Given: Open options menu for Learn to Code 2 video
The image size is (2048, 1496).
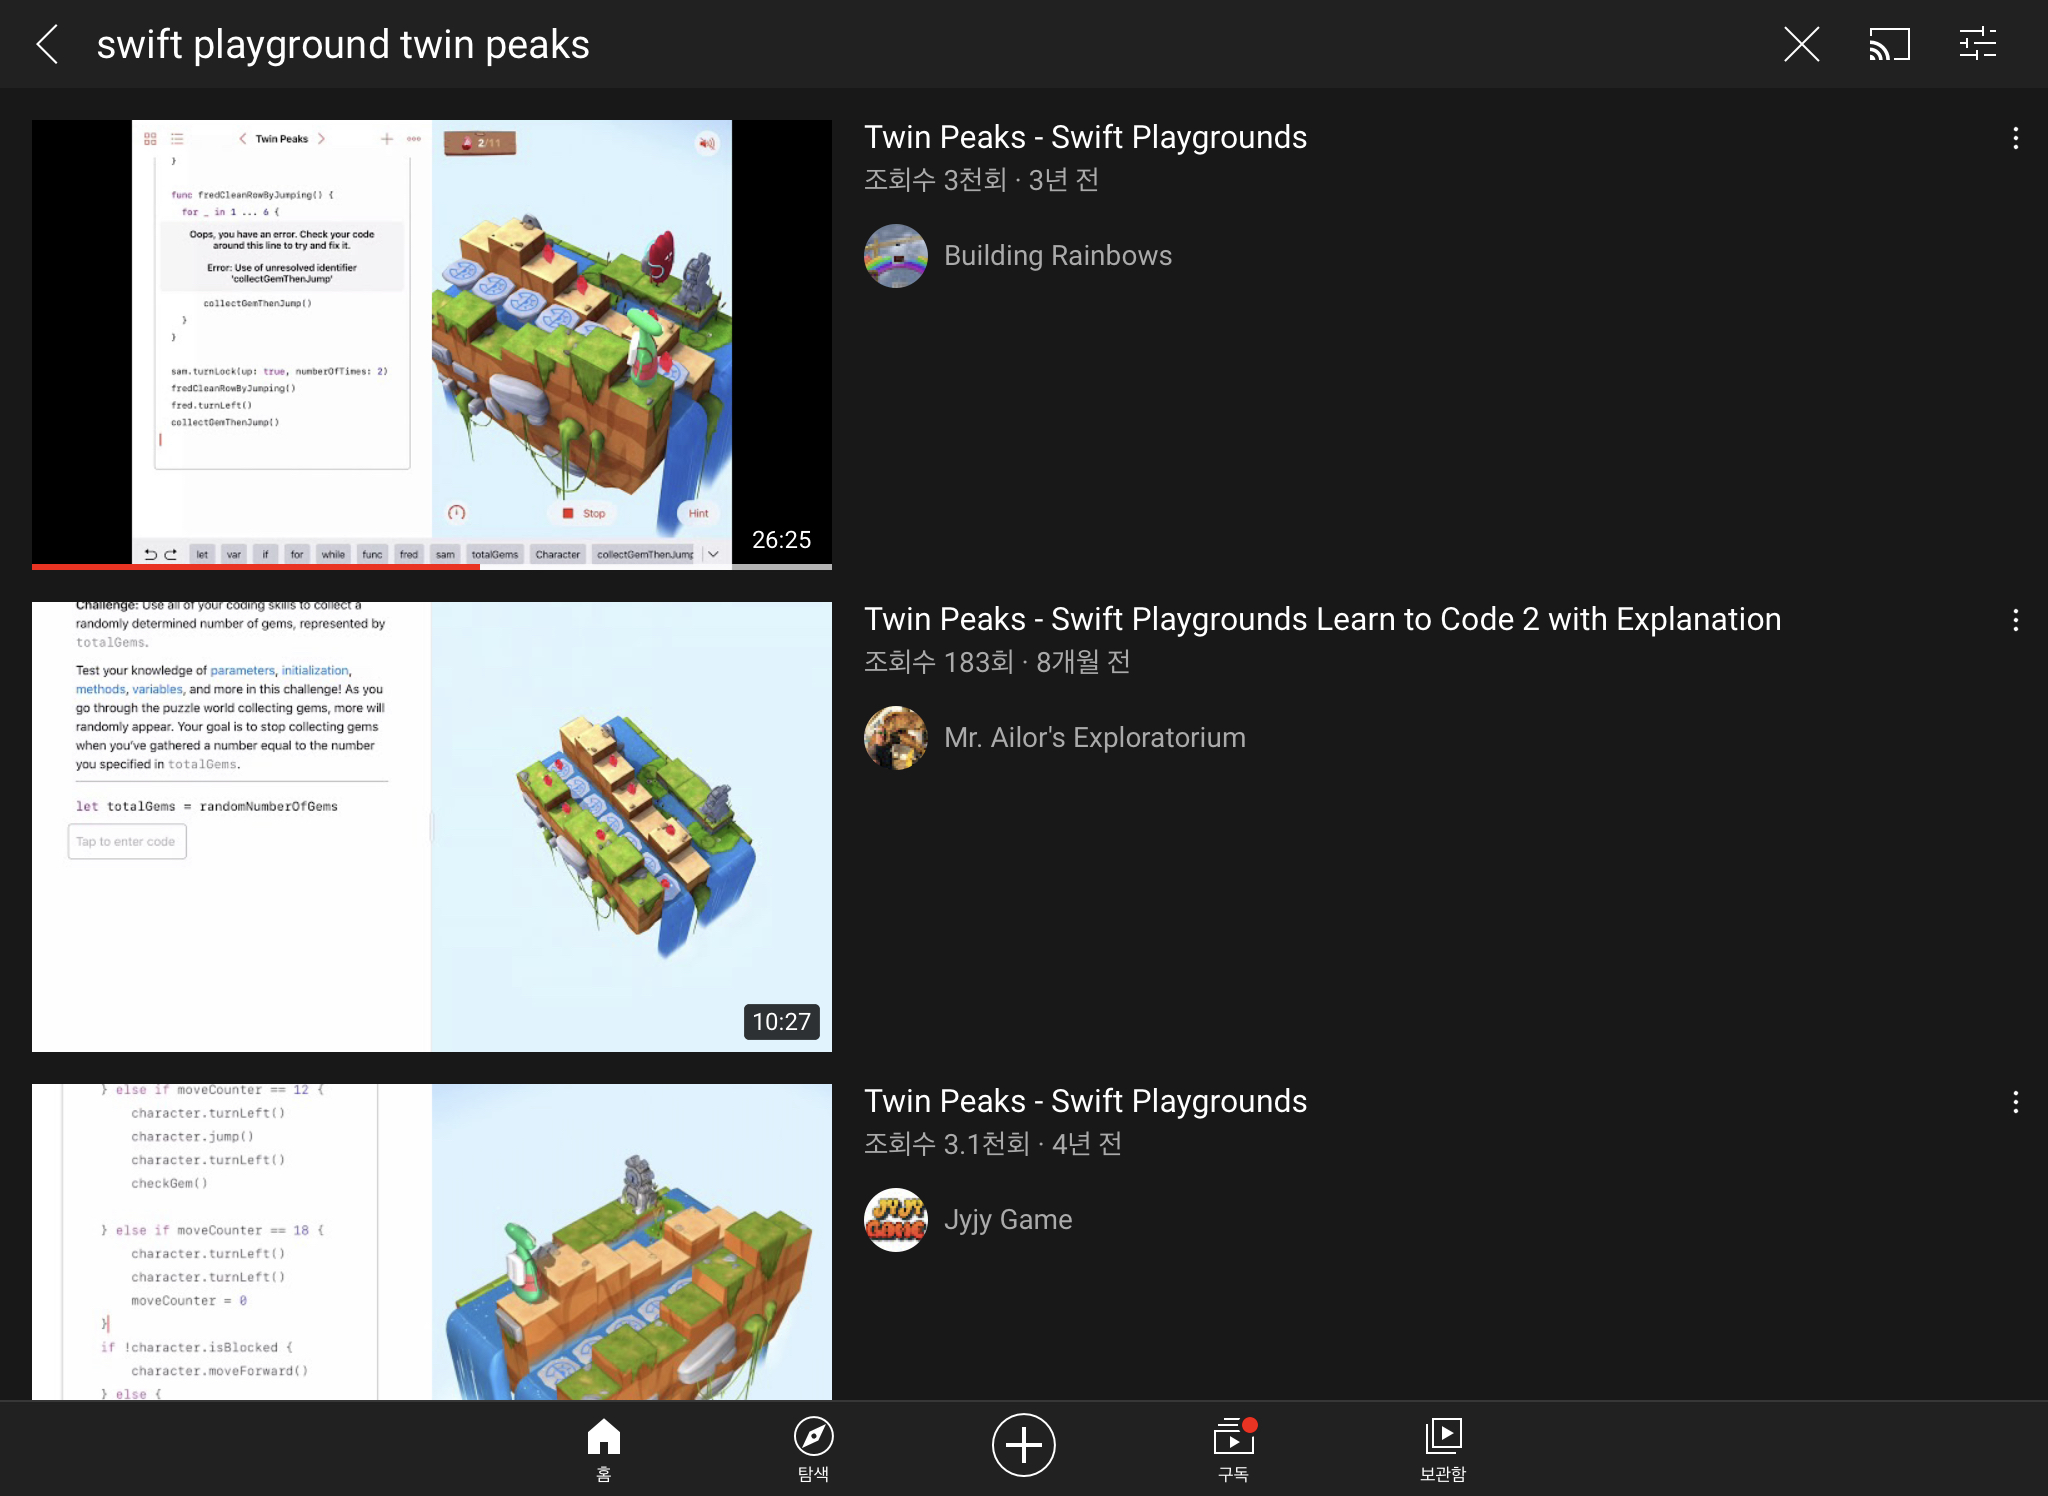Looking at the screenshot, I should click(2015, 621).
